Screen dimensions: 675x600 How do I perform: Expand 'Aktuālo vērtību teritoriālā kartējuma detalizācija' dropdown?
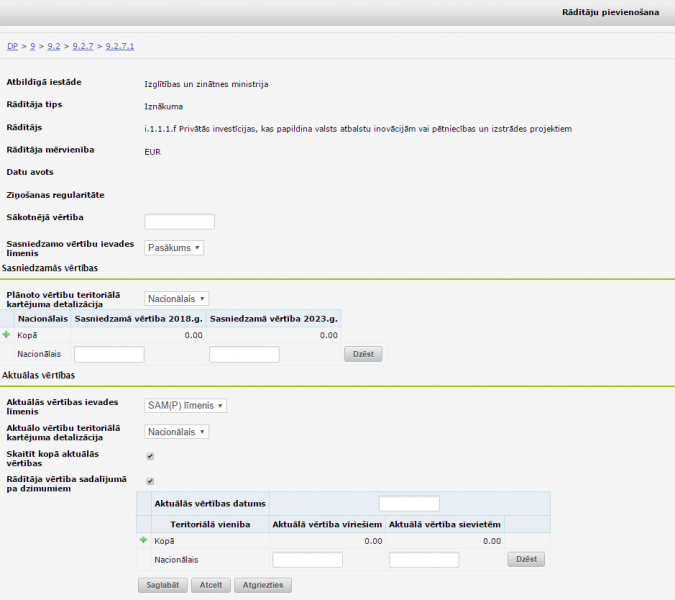point(176,431)
